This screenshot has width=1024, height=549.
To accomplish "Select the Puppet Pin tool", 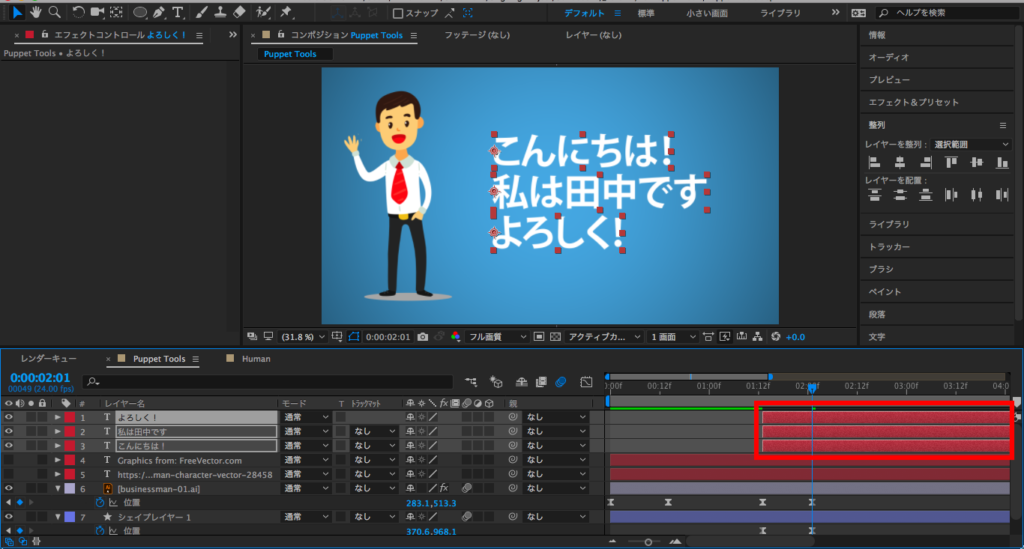I will pos(286,13).
